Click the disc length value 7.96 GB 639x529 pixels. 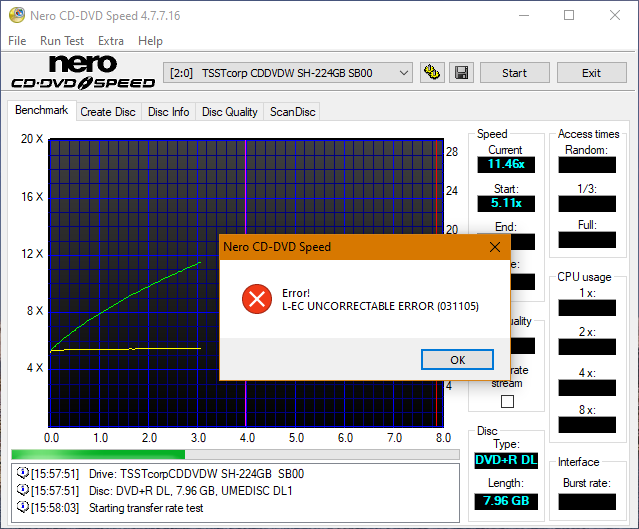click(x=506, y=501)
